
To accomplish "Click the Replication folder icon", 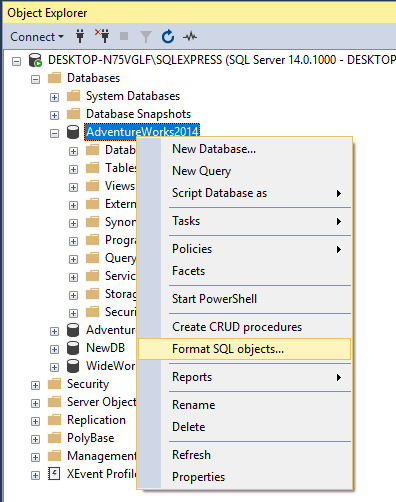I will [54, 420].
